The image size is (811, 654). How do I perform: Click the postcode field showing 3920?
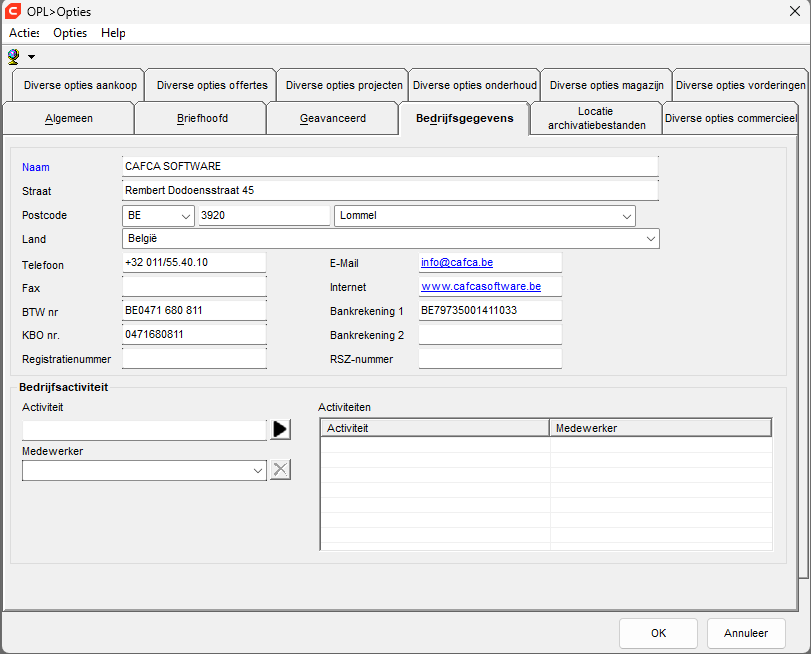264,216
